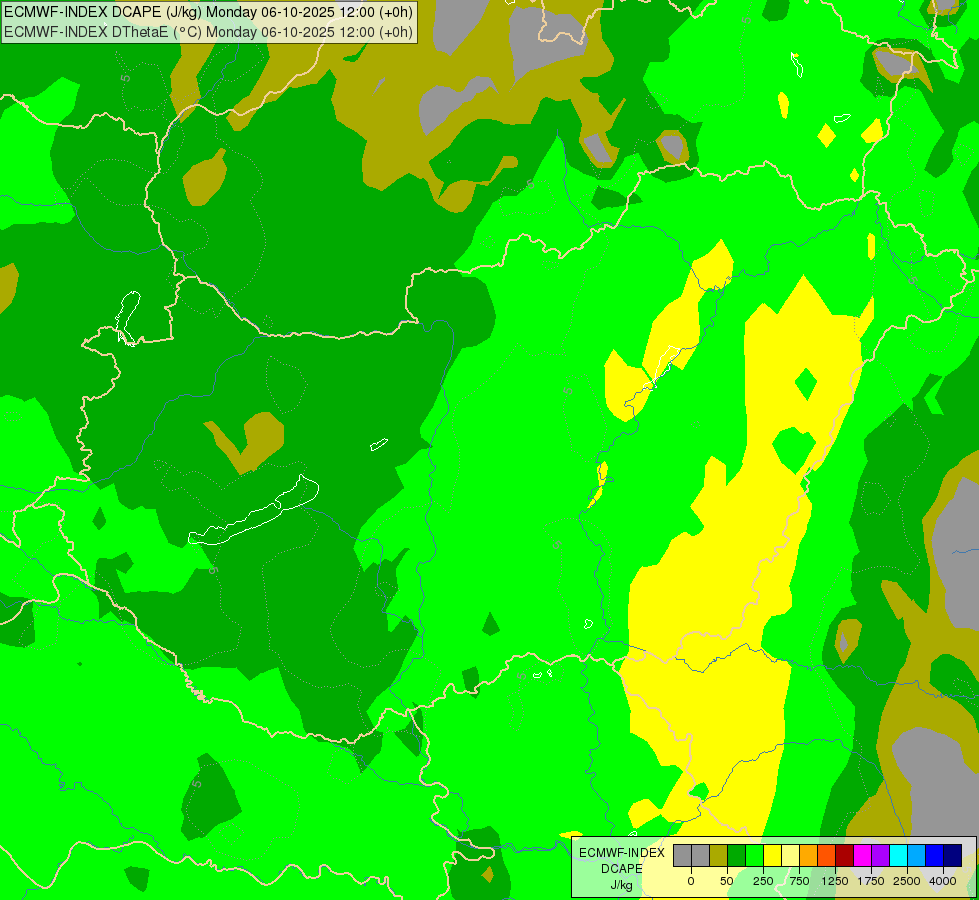Screen dimensions: 979x900
Task: Select the purple legend swatch
Action: (x=880, y=855)
